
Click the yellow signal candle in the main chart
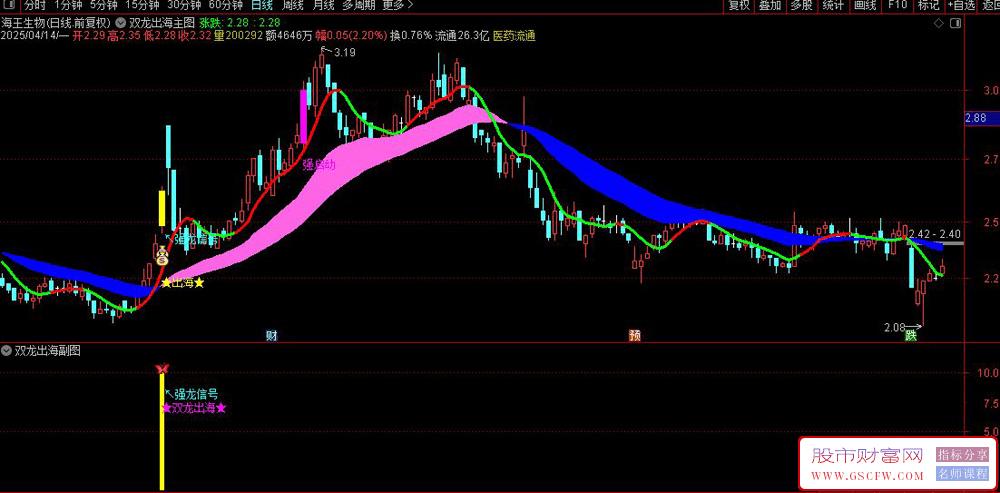click(x=162, y=207)
